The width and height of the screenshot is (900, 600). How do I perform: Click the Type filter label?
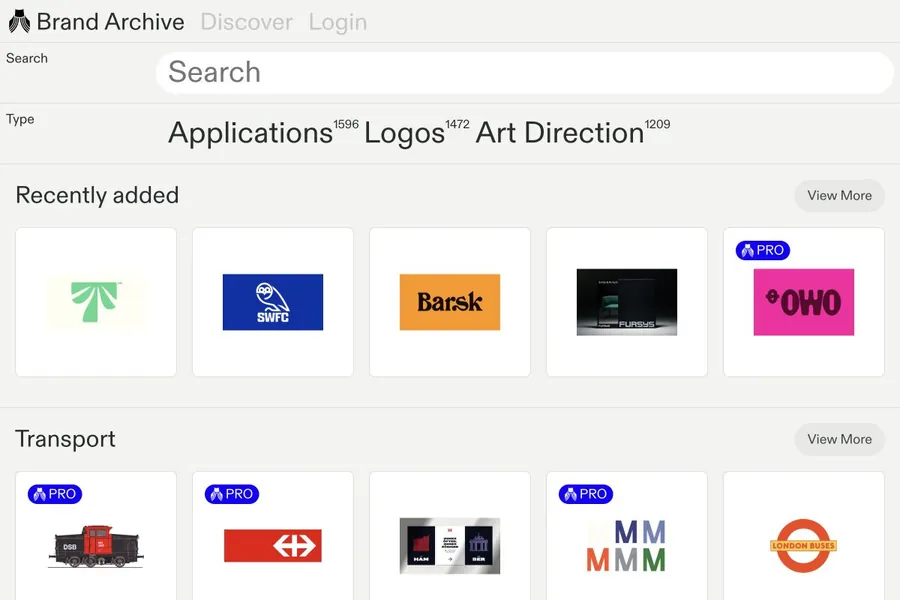(x=20, y=119)
